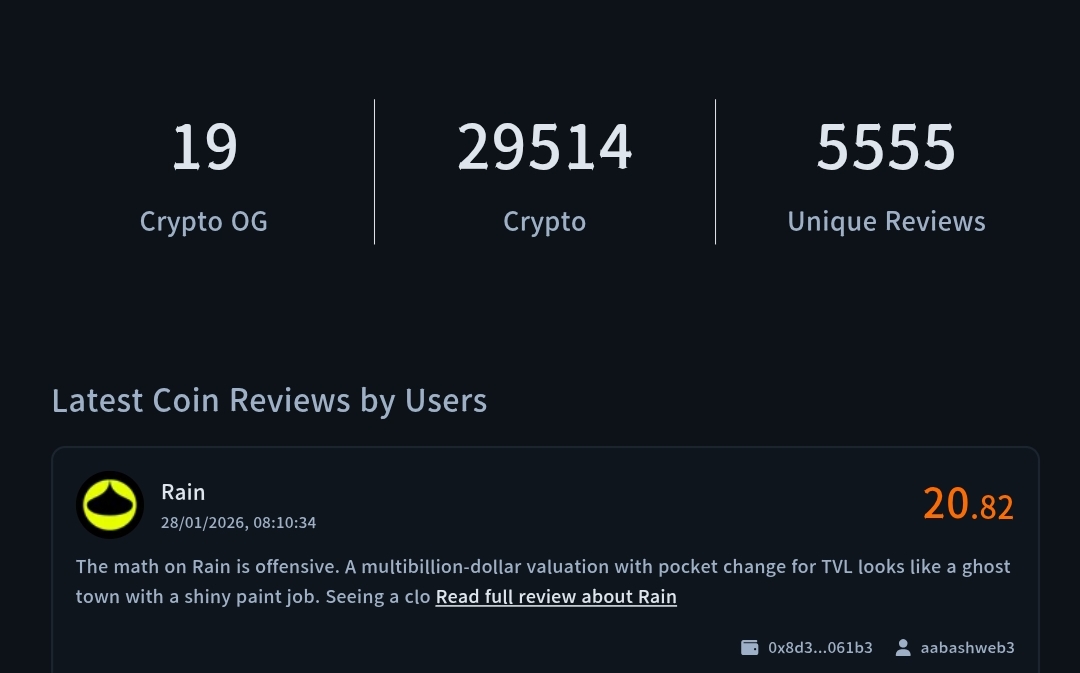This screenshot has width=1080, height=673.
Task: Click the Unique Reviews label
Action: 886,221
